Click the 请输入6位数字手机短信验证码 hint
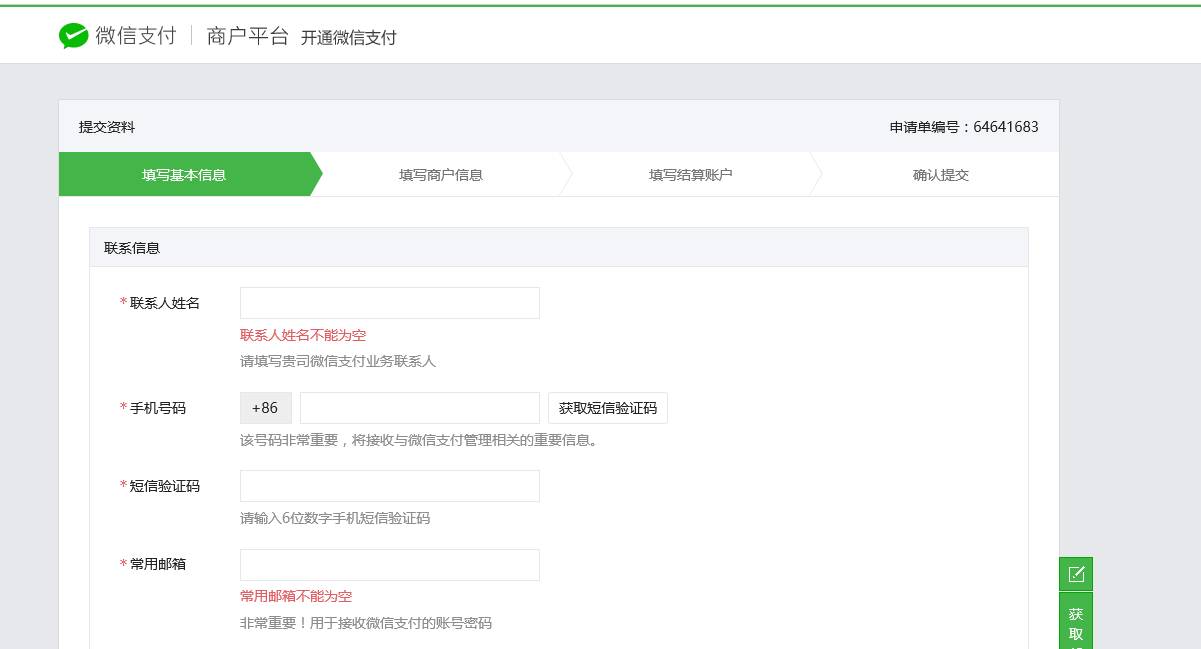Viewport: 1201px width, 649px height. tap(335, 518)
